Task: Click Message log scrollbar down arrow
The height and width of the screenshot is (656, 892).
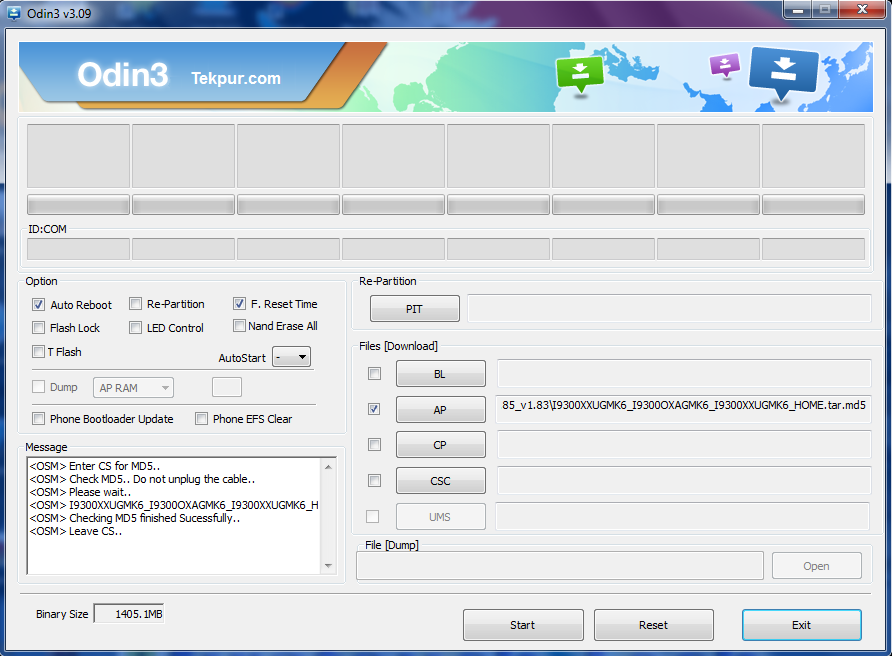Action: pyautogui.click(x=328, y=566)
